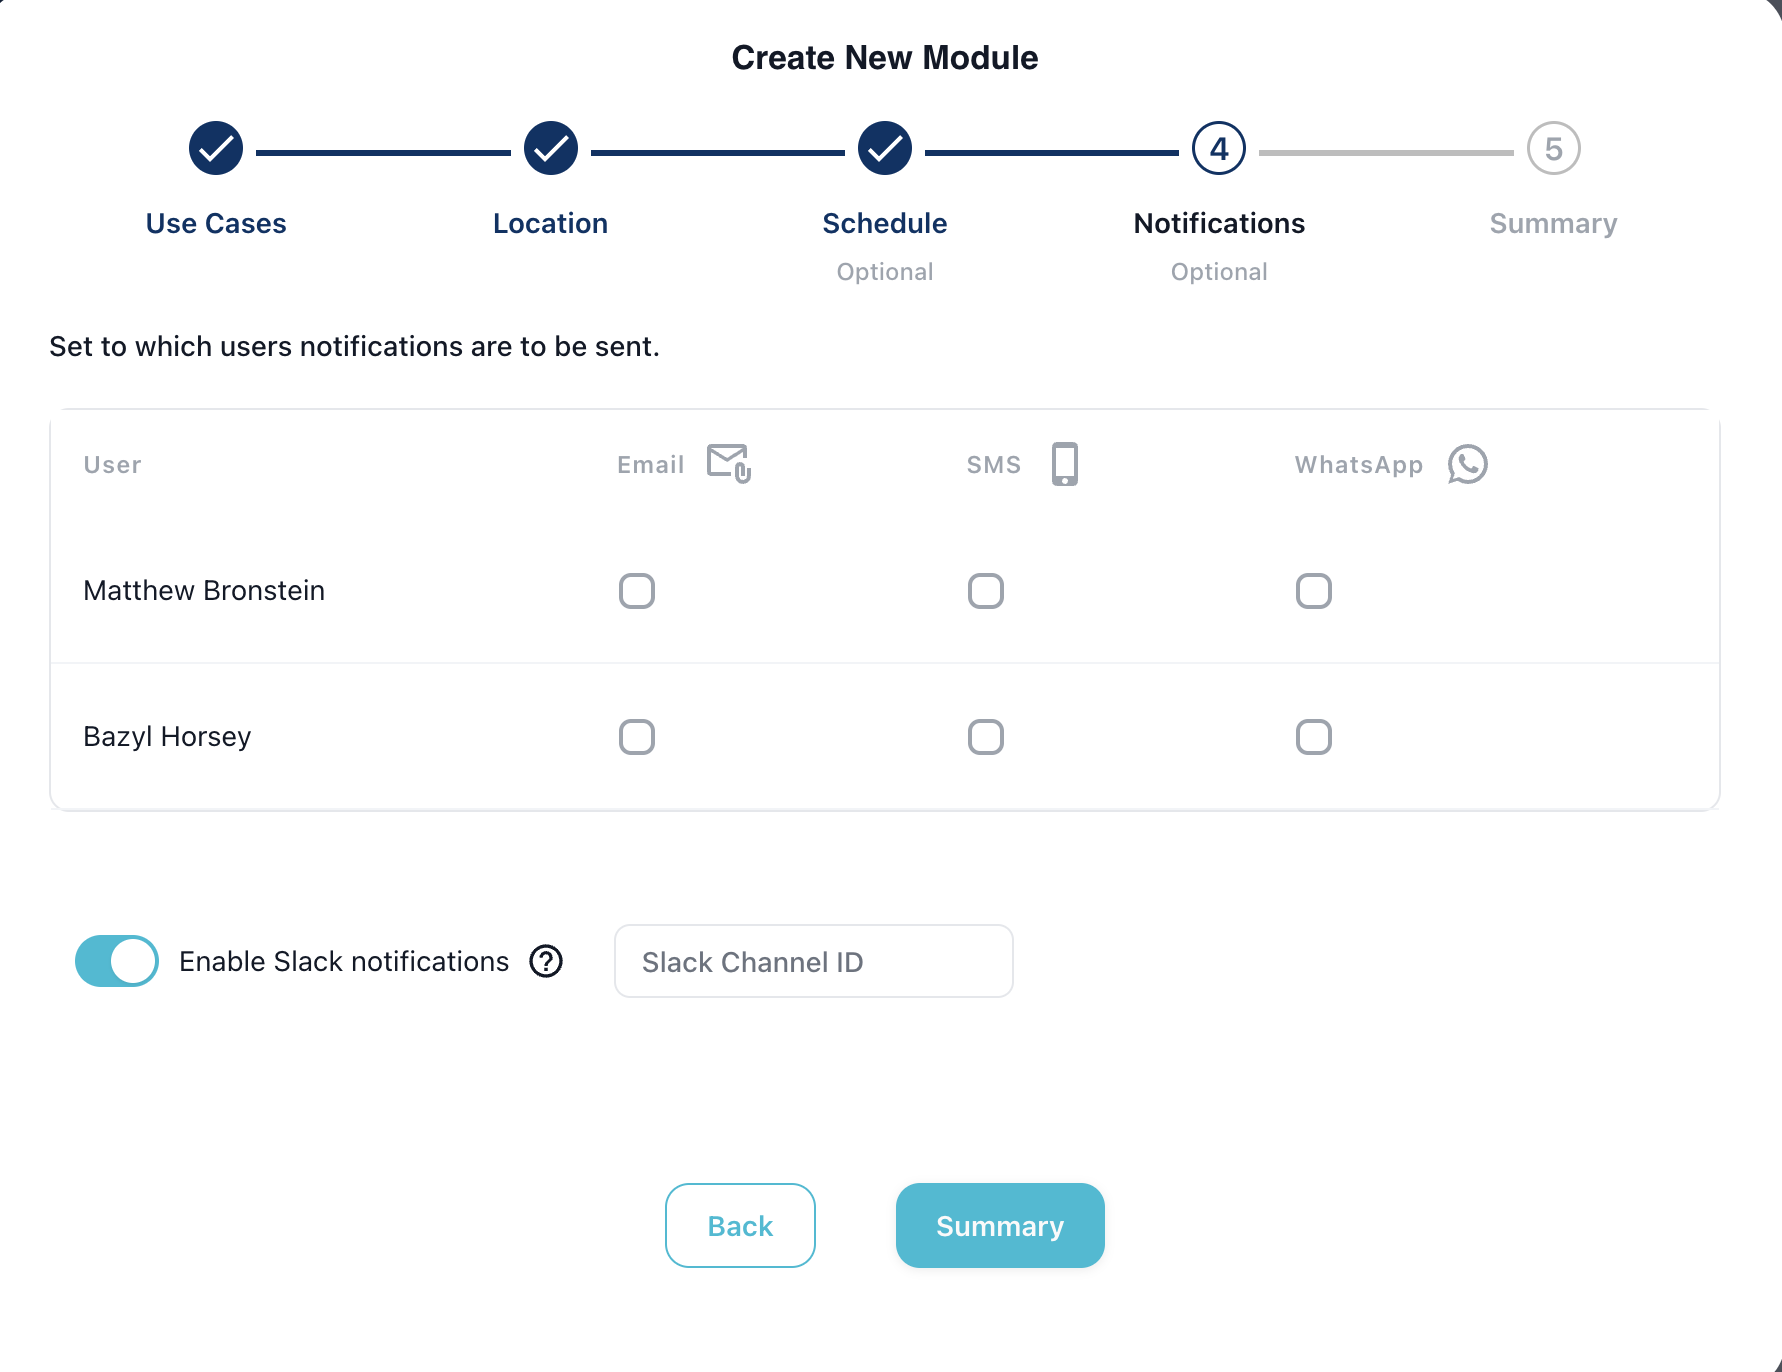Image resolution: width=1782 pixels, height=1372 pixels.
Task: Disable the Enable Slack notifications toggle
Action: coord(116,961)
